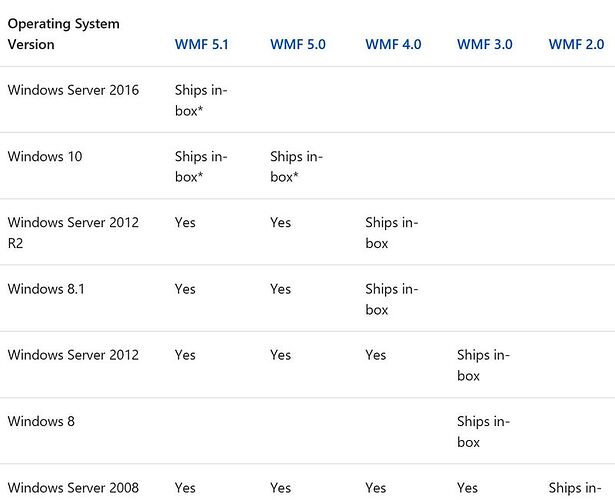The image size is (615, 500).
Task: Open the WMF 4.0 header link
Action: coord(393,44)
